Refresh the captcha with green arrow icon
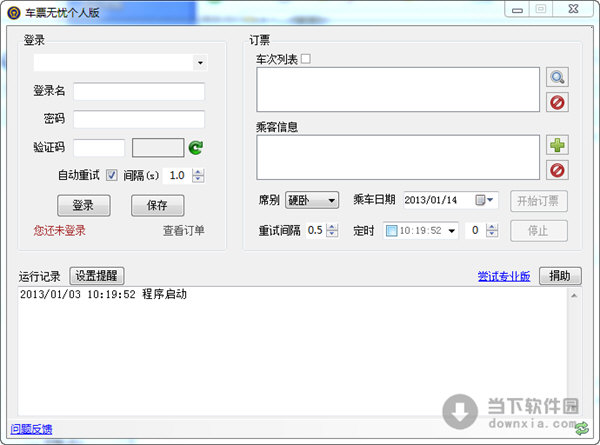The width and height of the screenshot is (600, 445). pos(196,148)
